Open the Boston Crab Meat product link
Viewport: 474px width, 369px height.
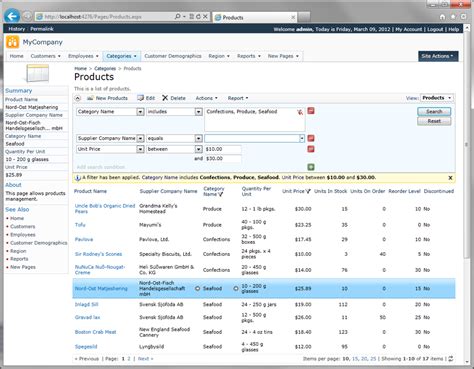pyautogui.click(x=95, y=332)
